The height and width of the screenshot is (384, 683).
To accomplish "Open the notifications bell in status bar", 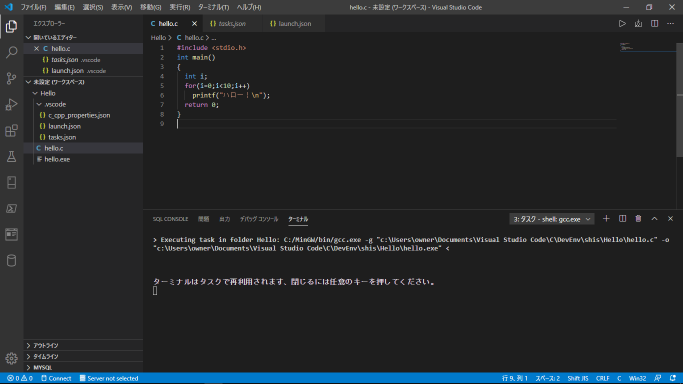I will (x=673, y=378).
